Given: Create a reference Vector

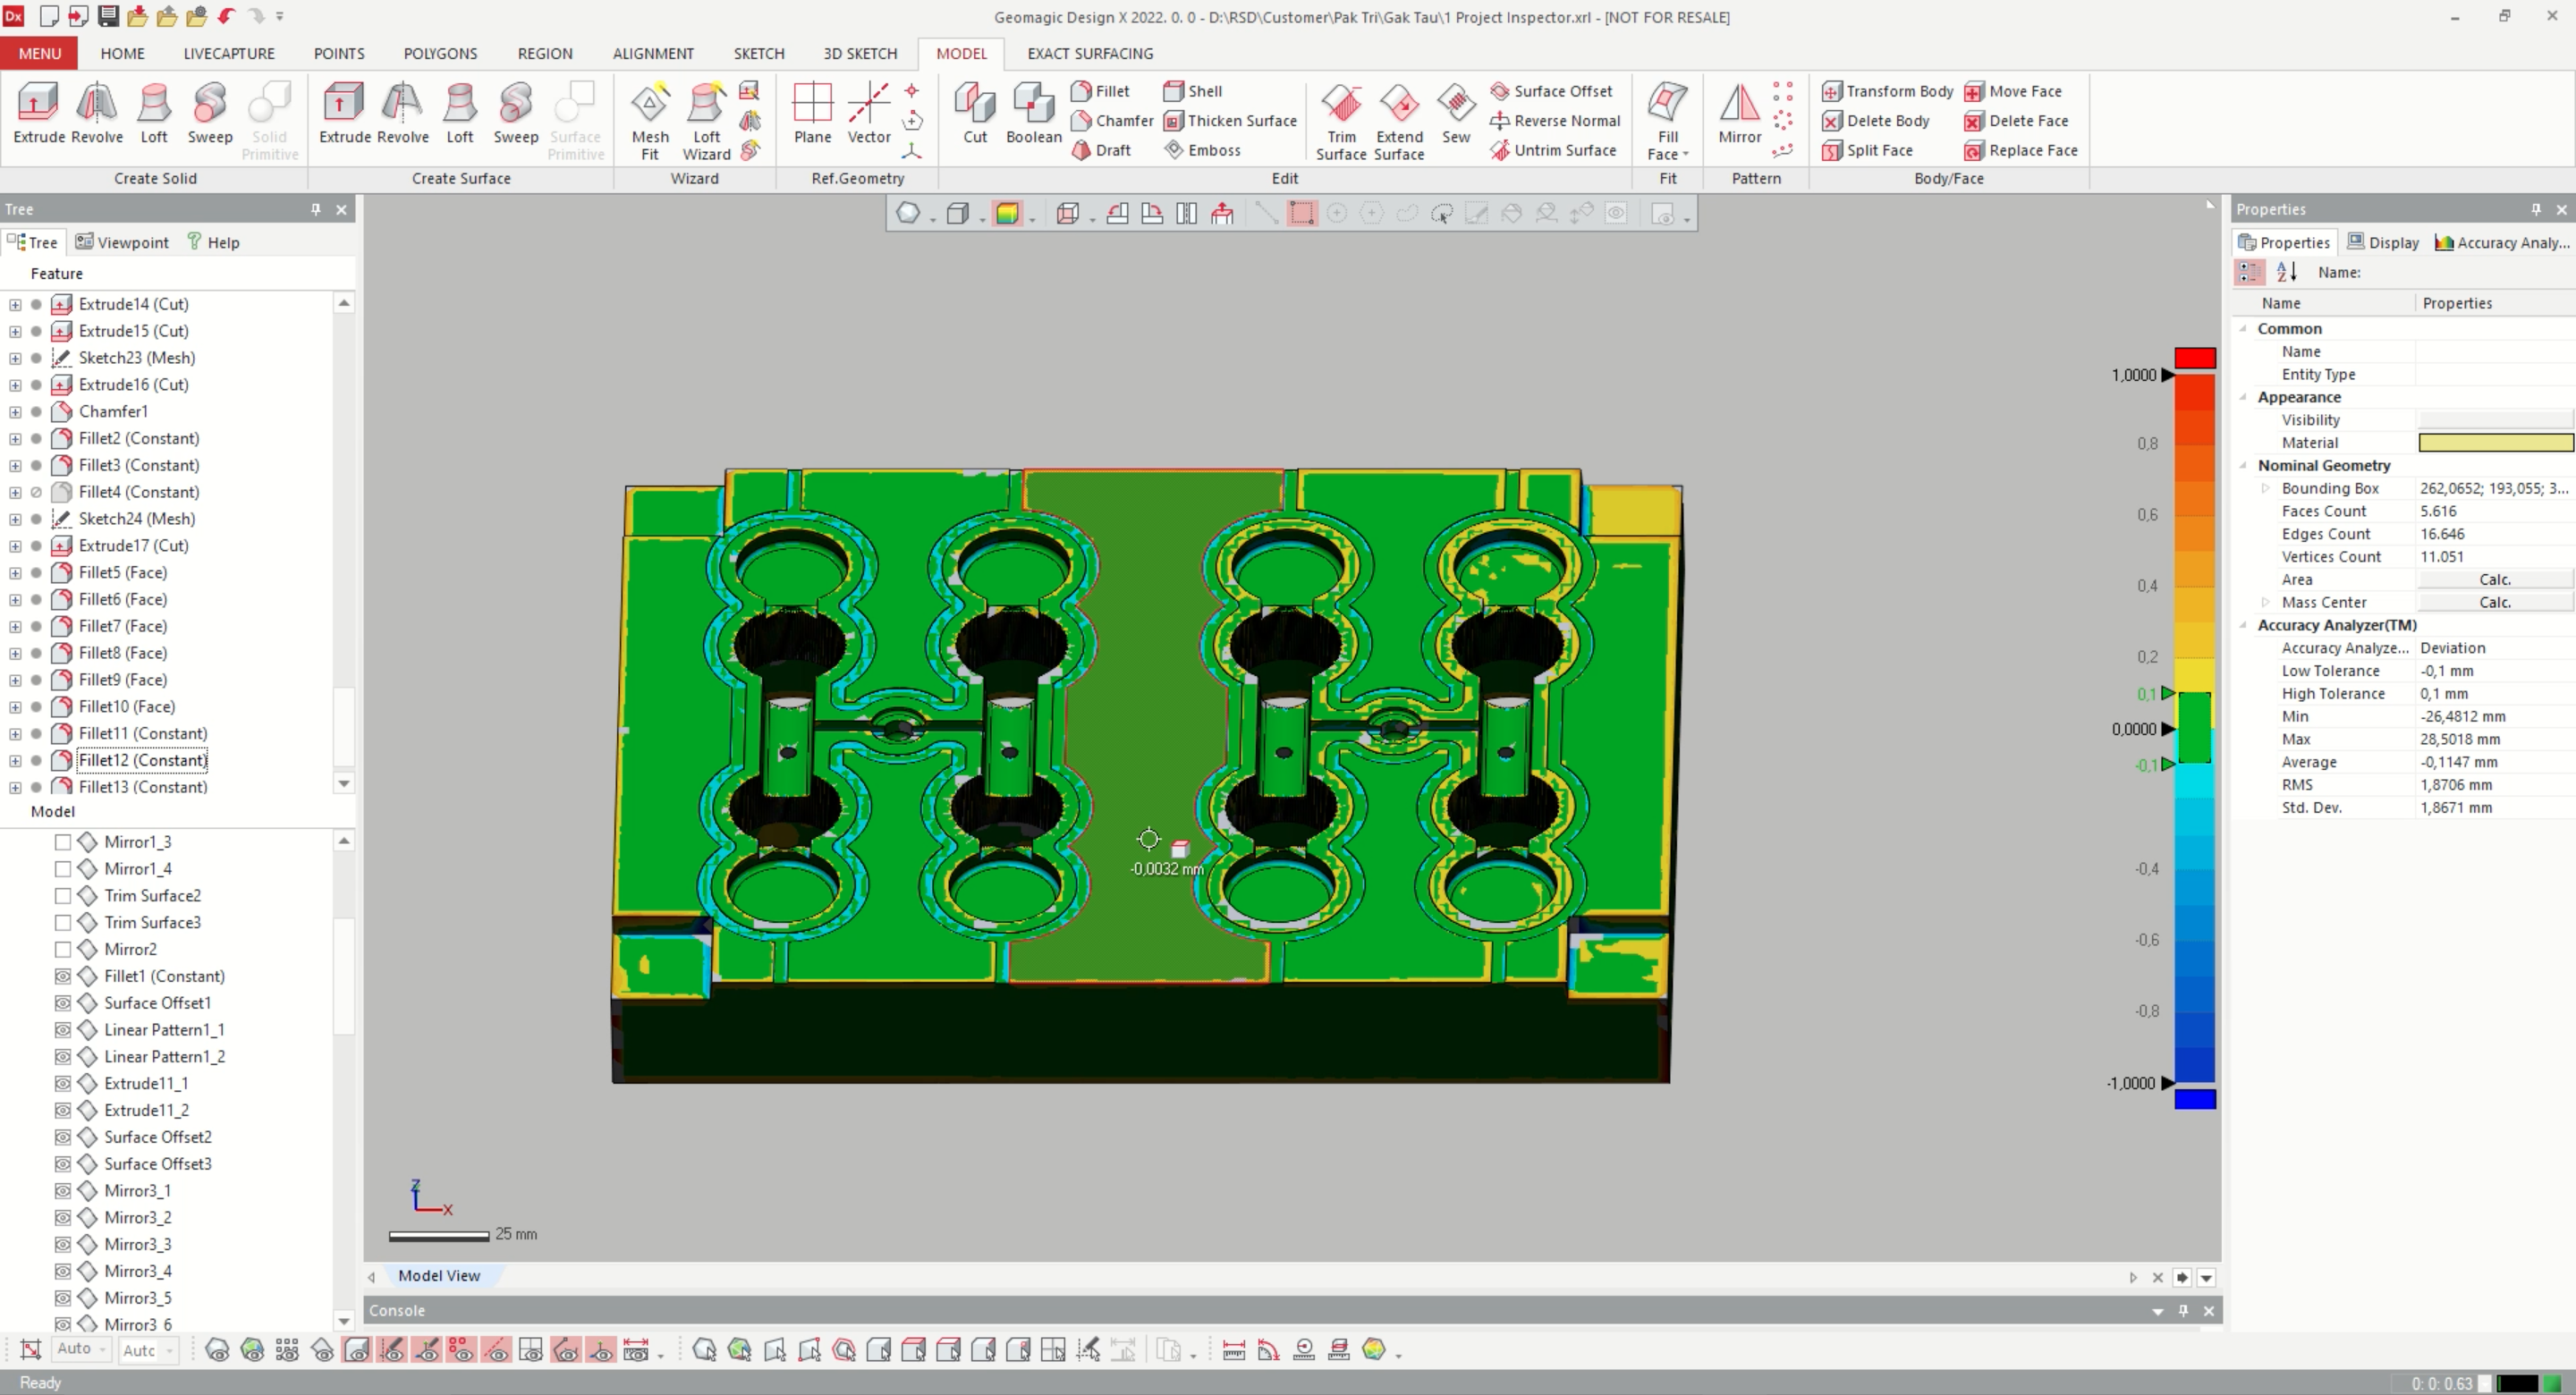Looking at the screenshot, I should pyautogui.click(x=869, y=114).
